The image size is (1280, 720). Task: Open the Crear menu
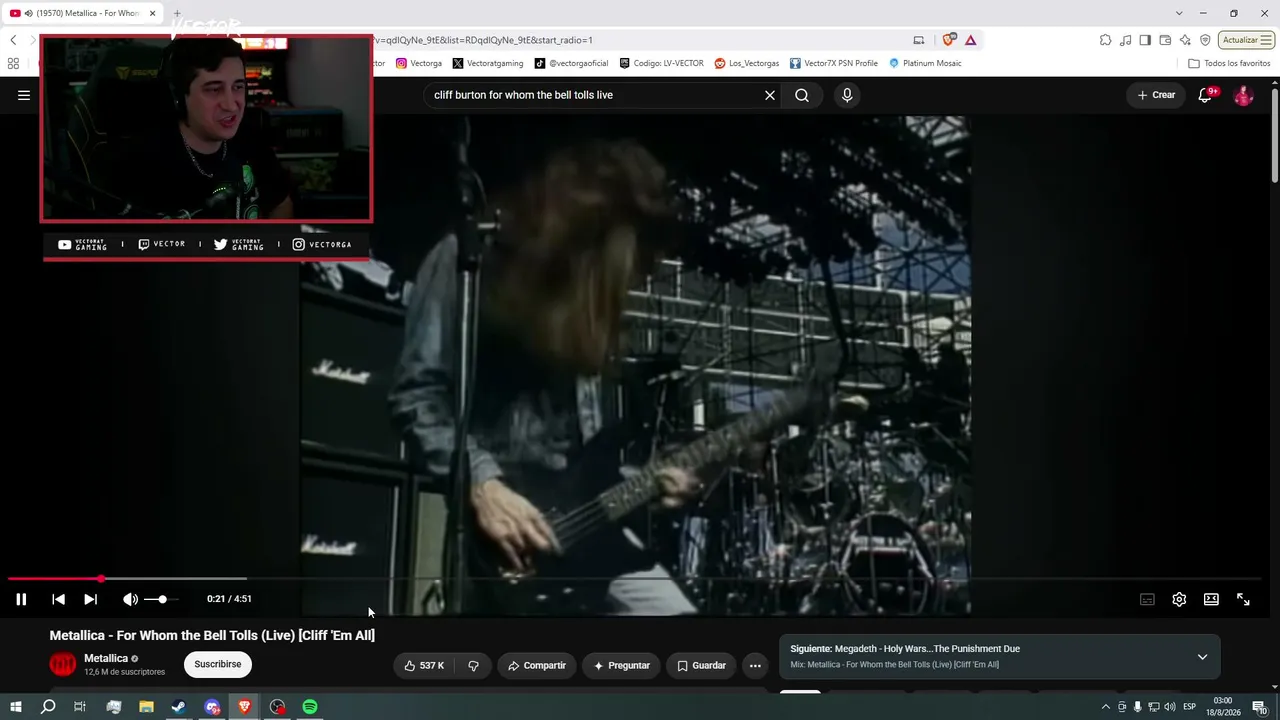pyautogui.click(x=1157, y=95)
